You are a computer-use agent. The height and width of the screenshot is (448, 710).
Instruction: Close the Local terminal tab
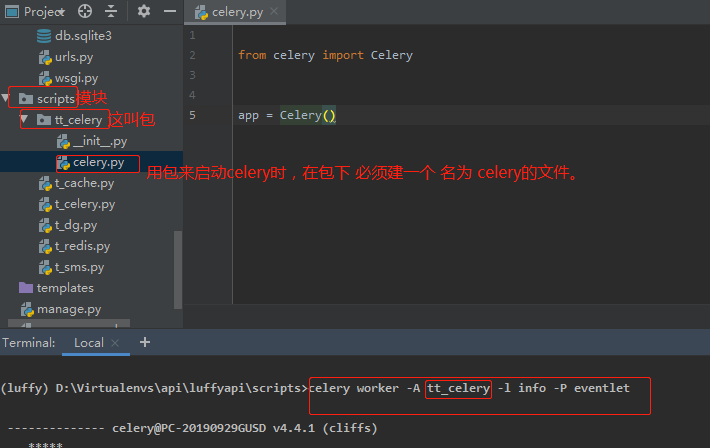[x=115, y=343]
